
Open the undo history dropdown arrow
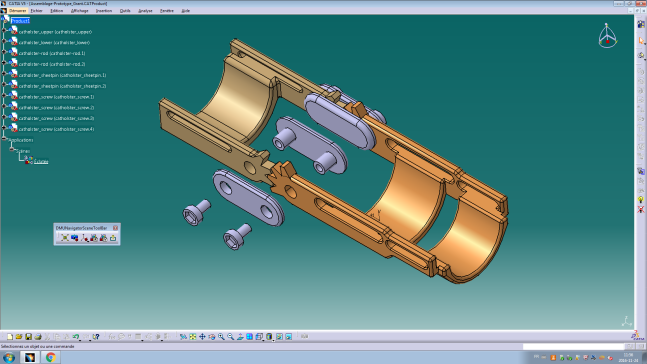click(80, 339)
